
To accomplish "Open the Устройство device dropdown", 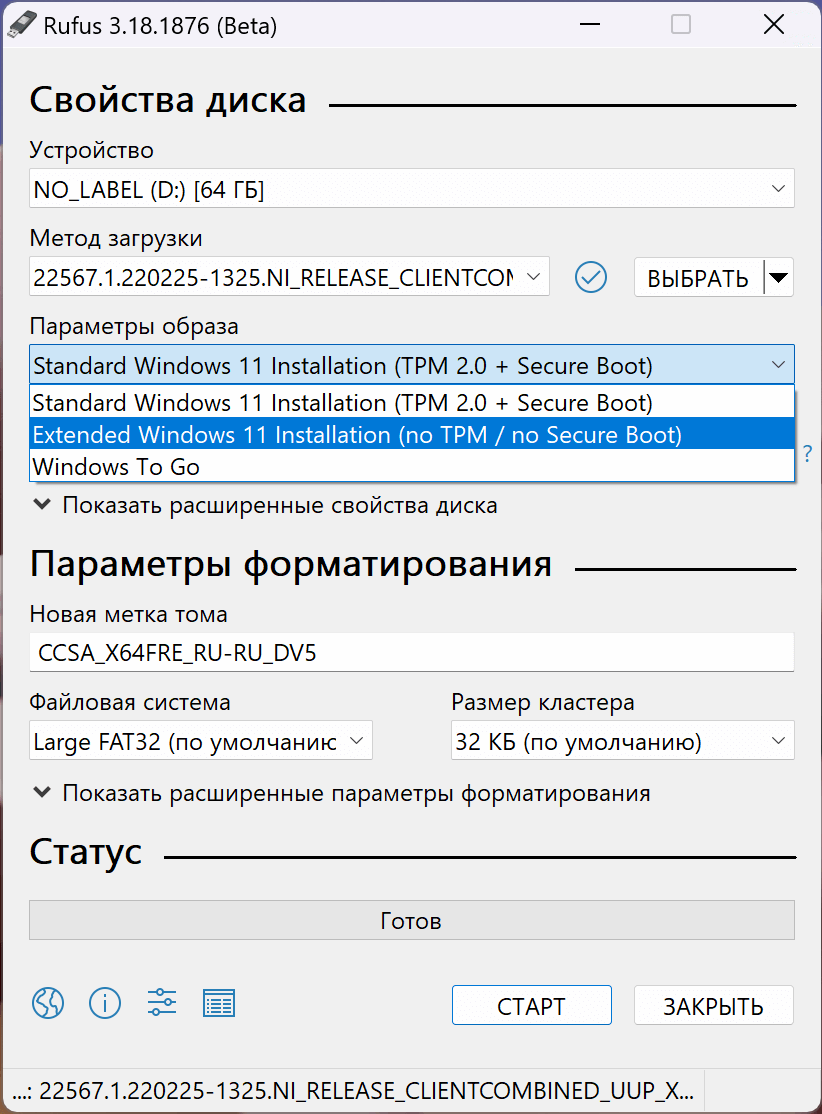I will click(411, 189).
